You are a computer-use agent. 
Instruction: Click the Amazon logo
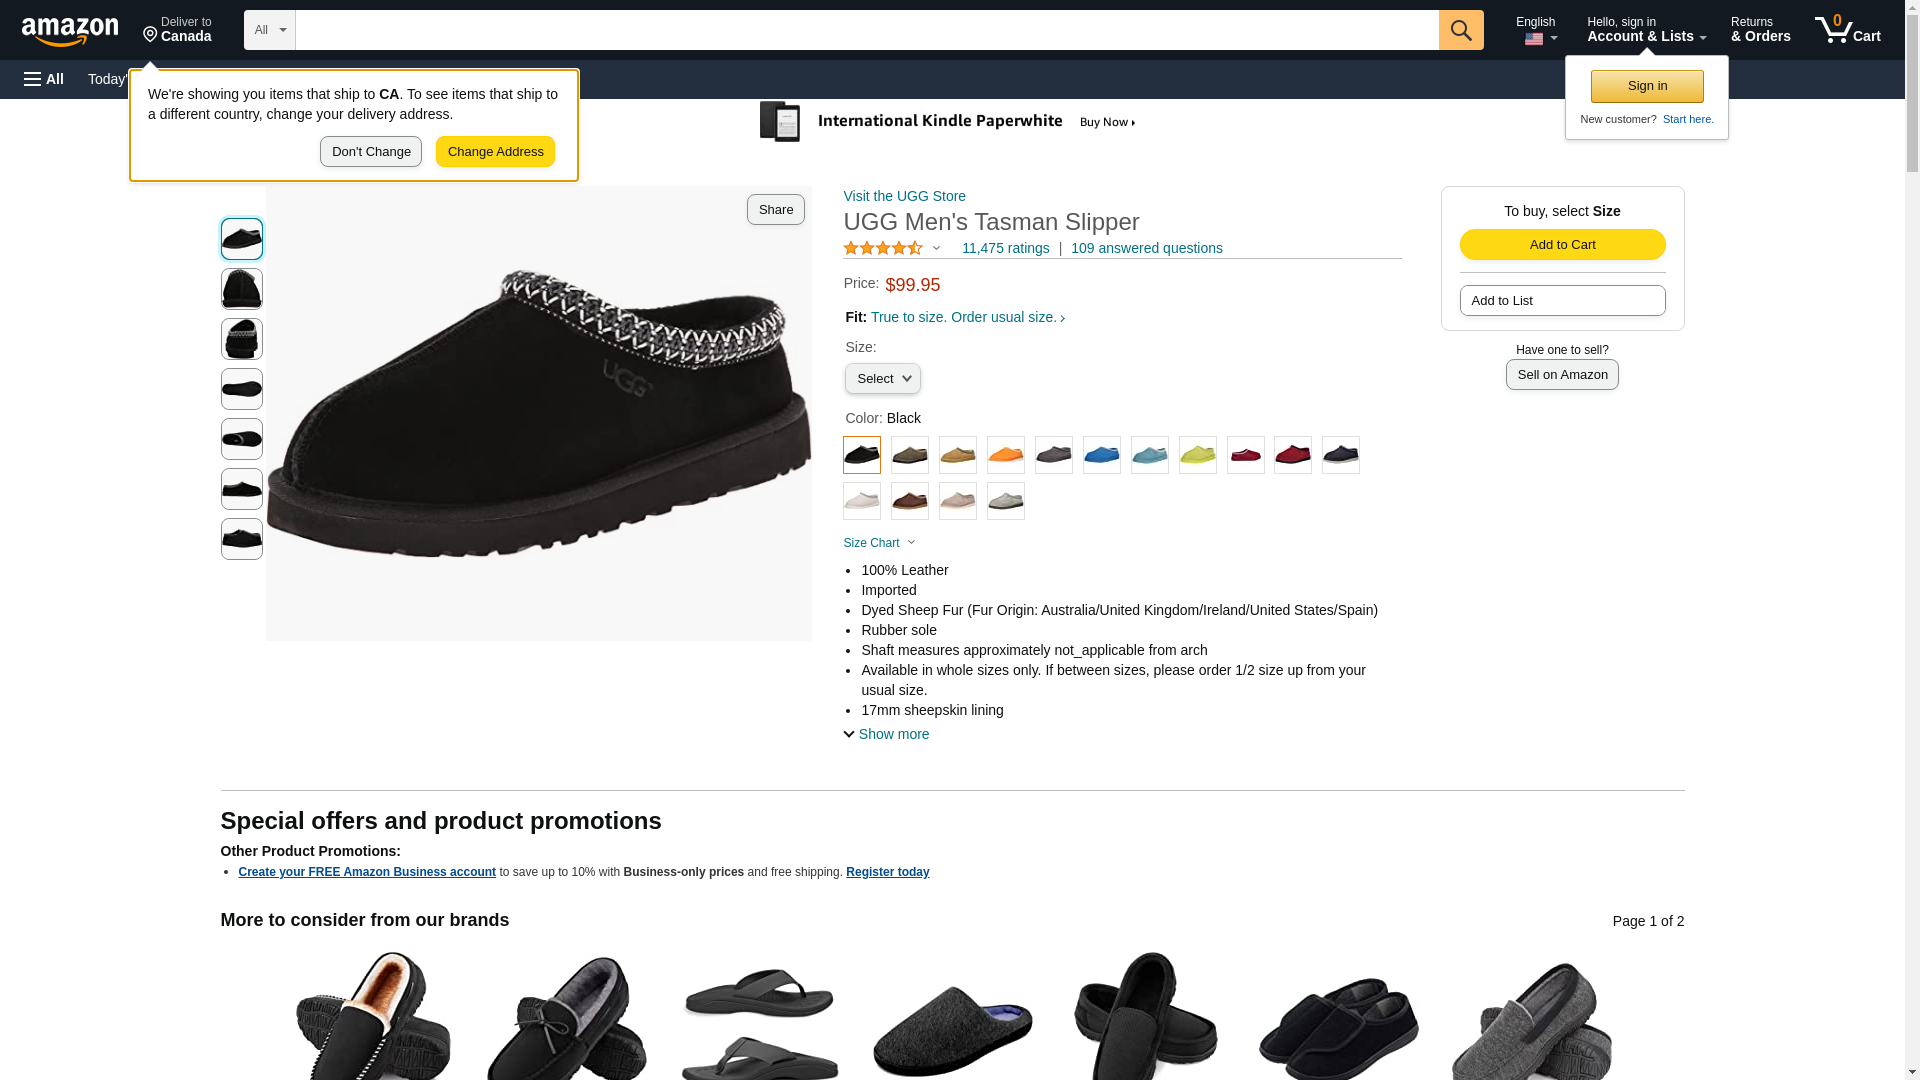tap(70, 31)
